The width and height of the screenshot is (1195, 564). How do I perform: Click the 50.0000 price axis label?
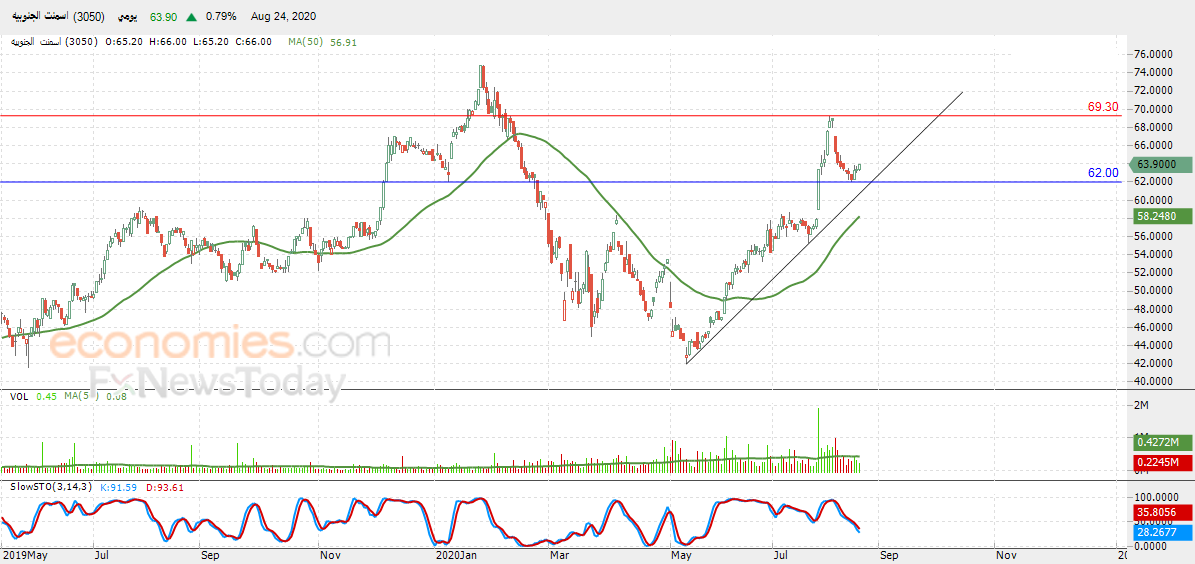(x=1153, y=290)
